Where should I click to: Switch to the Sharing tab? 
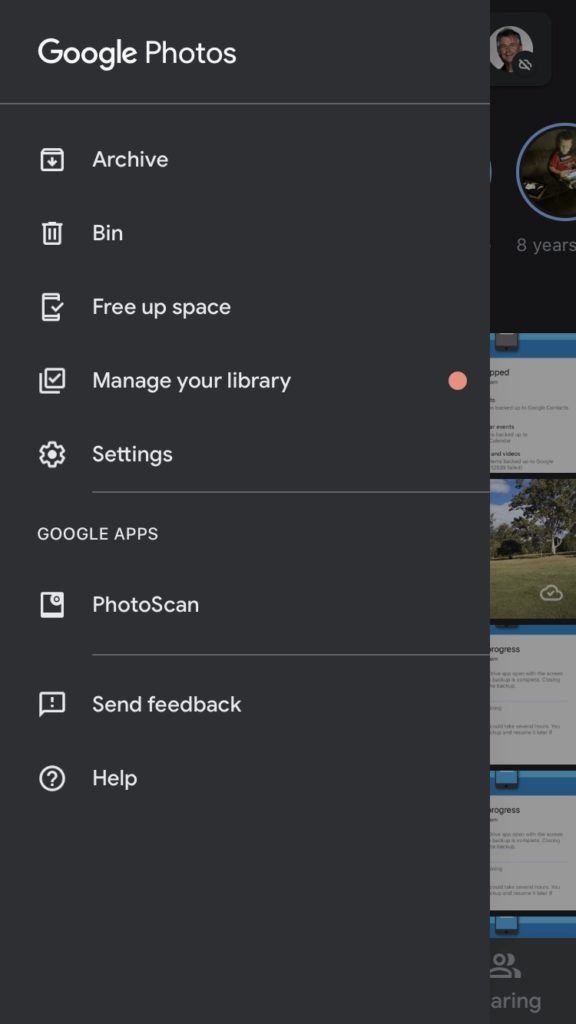516,981
